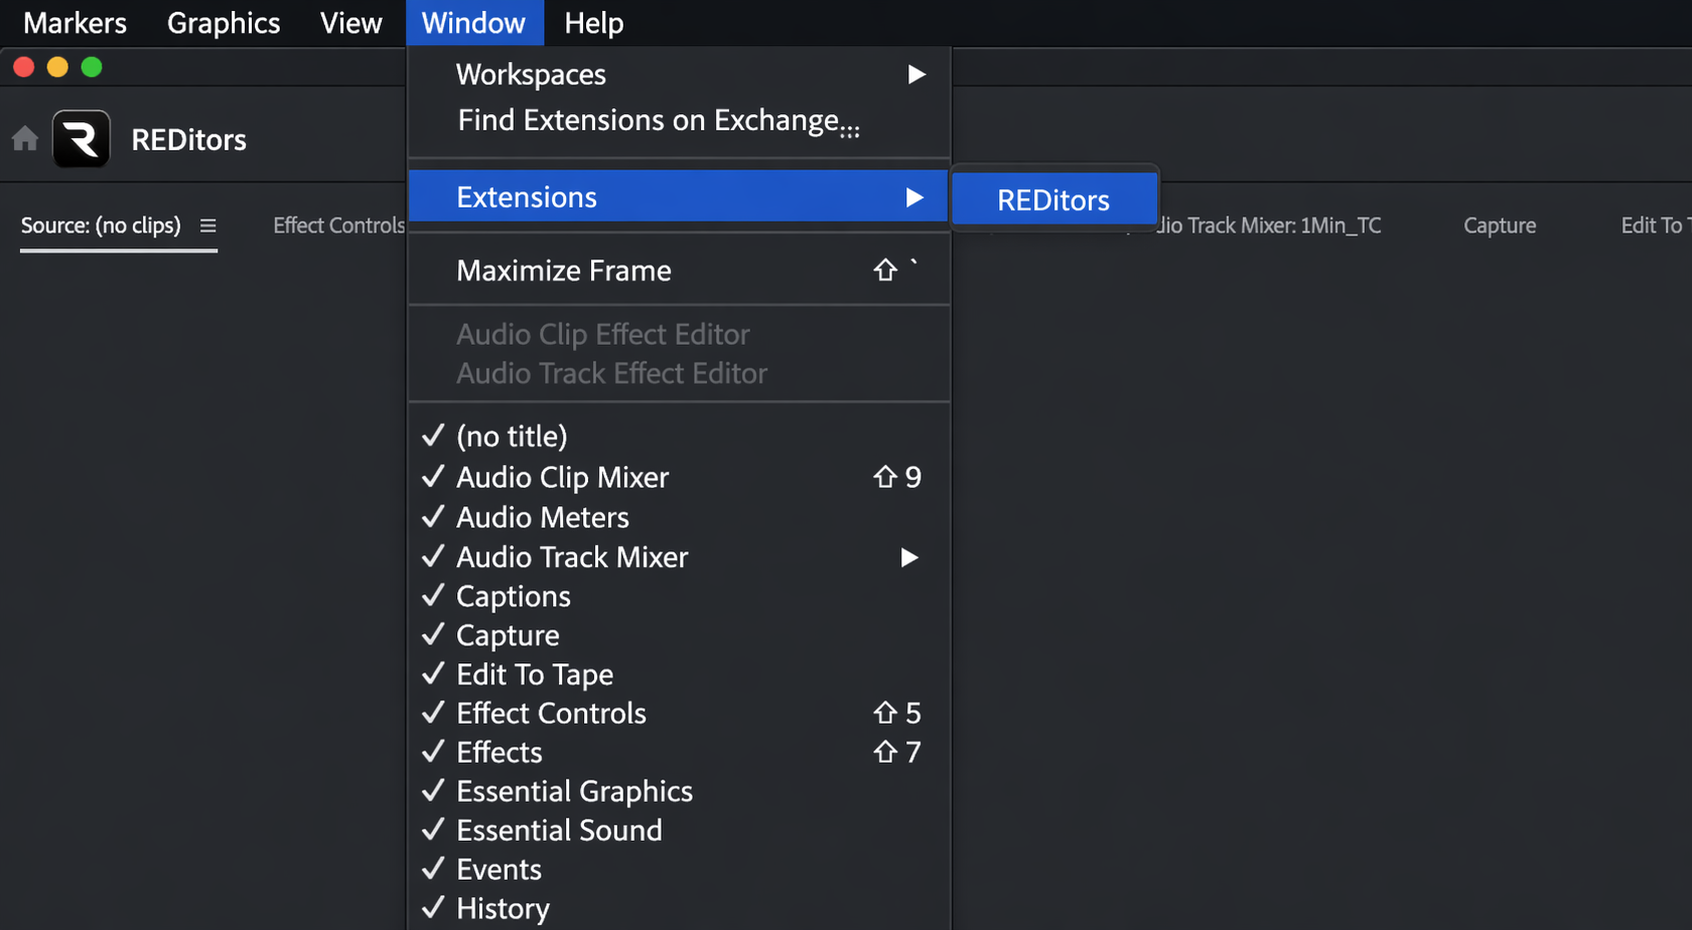Toggle the History panel checkmark

click(502, 908)
